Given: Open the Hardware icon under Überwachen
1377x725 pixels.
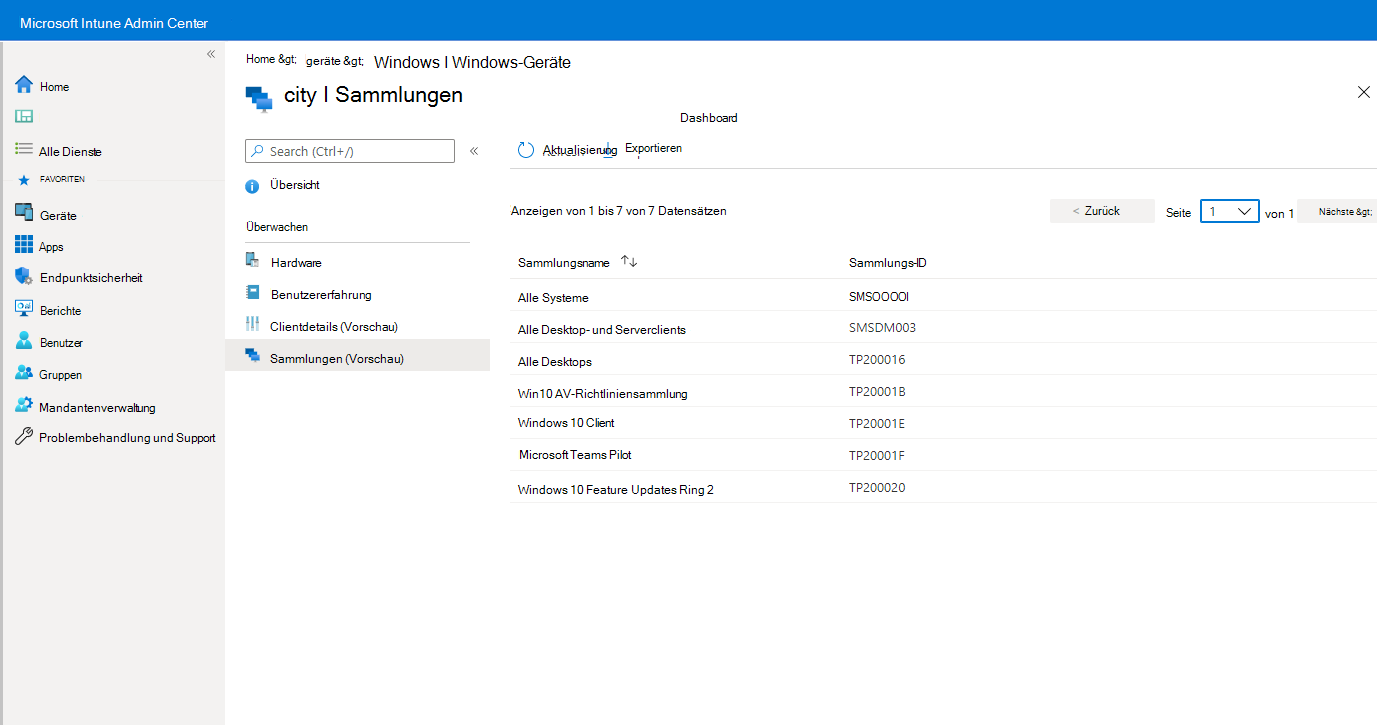Looking at the screenshot, I should pos(252,262).
